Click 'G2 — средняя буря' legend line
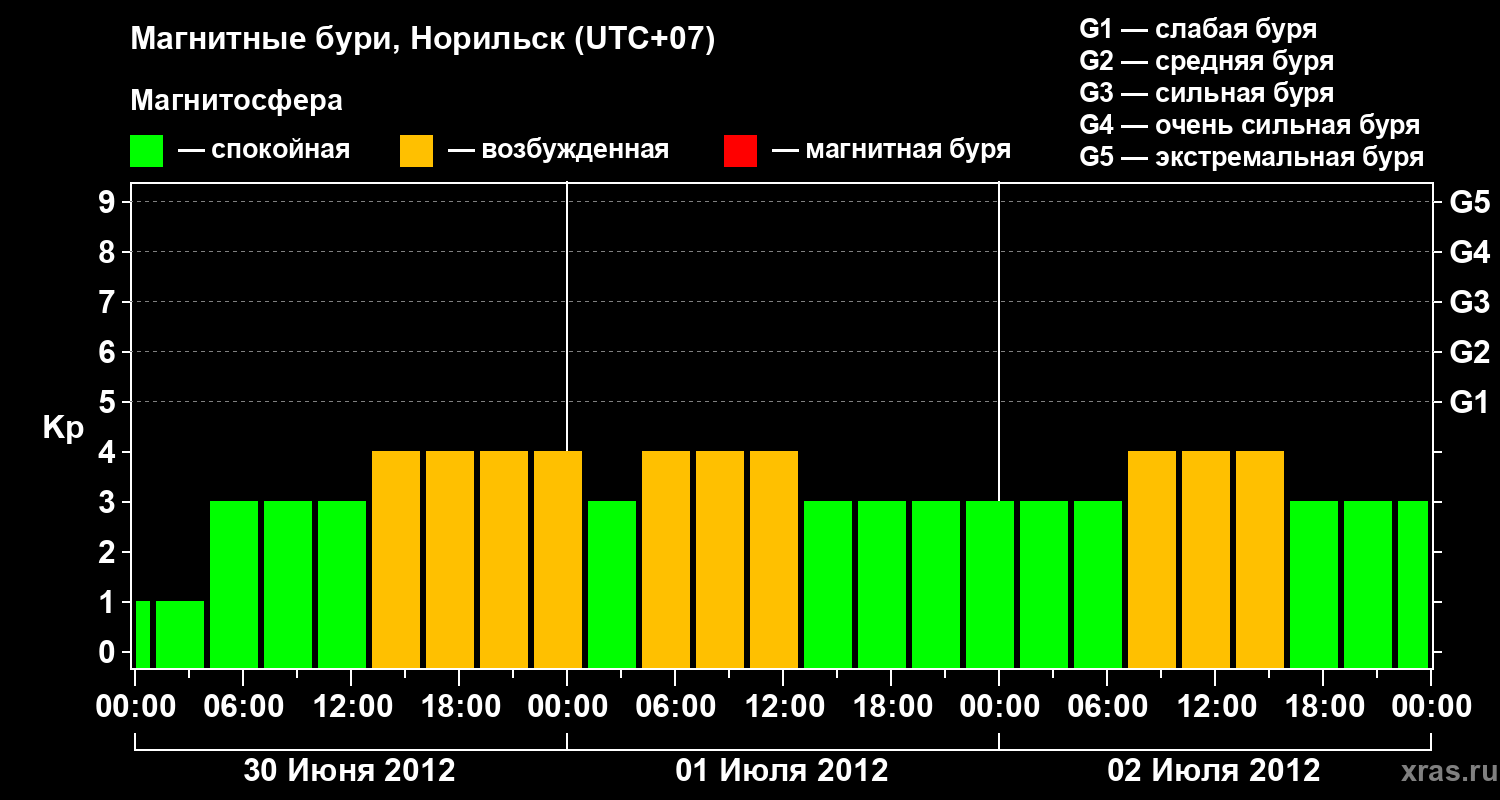Viewport: 1500px width, 800px height. [1207, 61]
